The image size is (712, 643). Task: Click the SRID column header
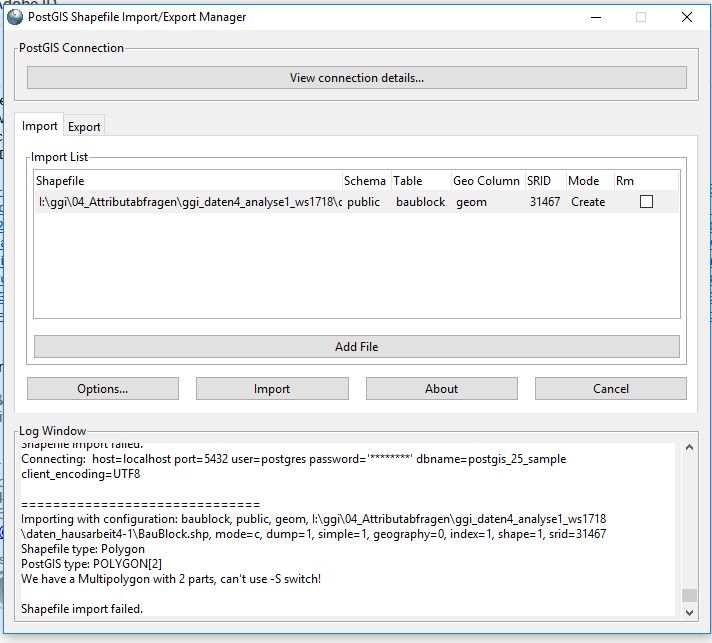(x=545, y=181)
